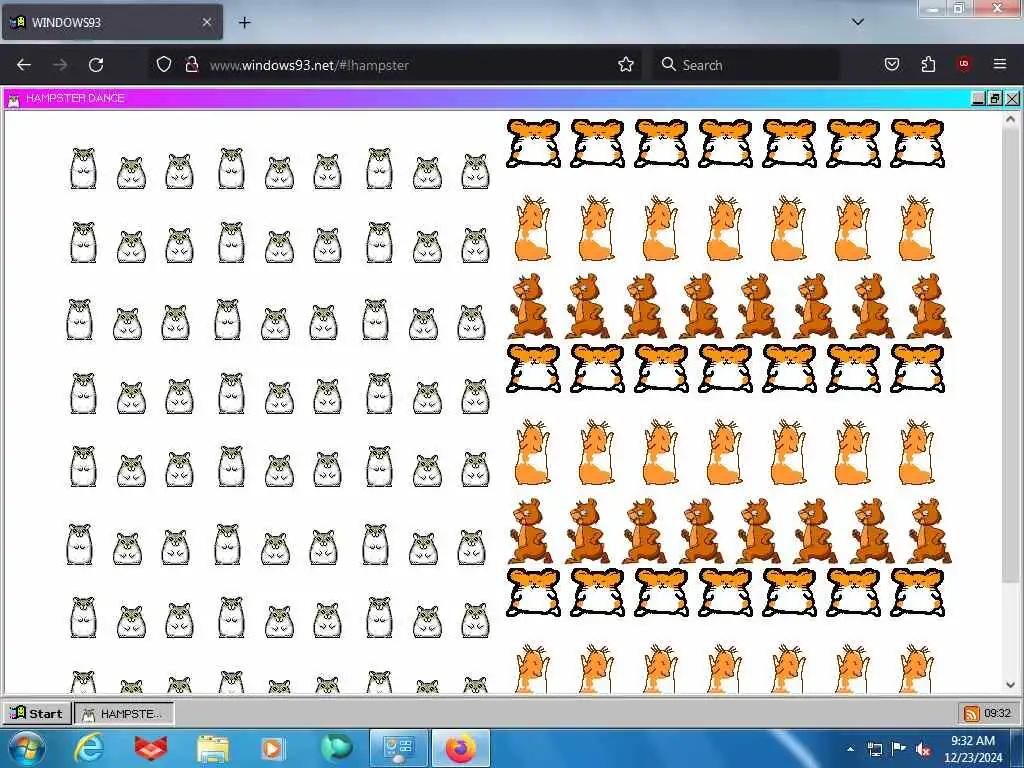Image resolution: width=1024 pixels, height=768 pixels.
Task: Open Windows Explorer folder from taskbar
Action: tap(213, 749)
